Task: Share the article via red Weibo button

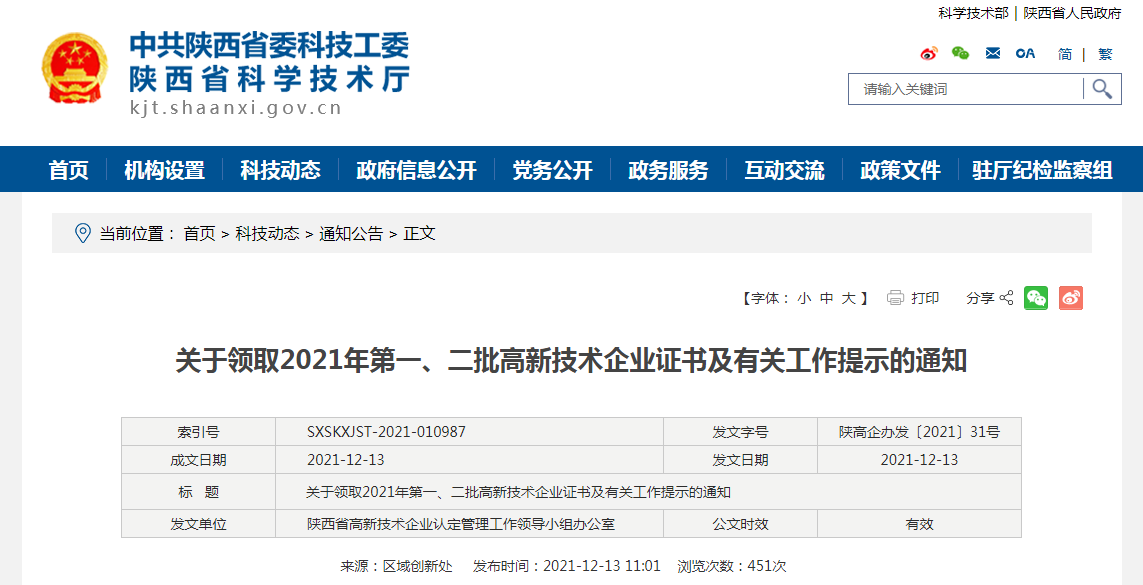Action: point(1071,298)
